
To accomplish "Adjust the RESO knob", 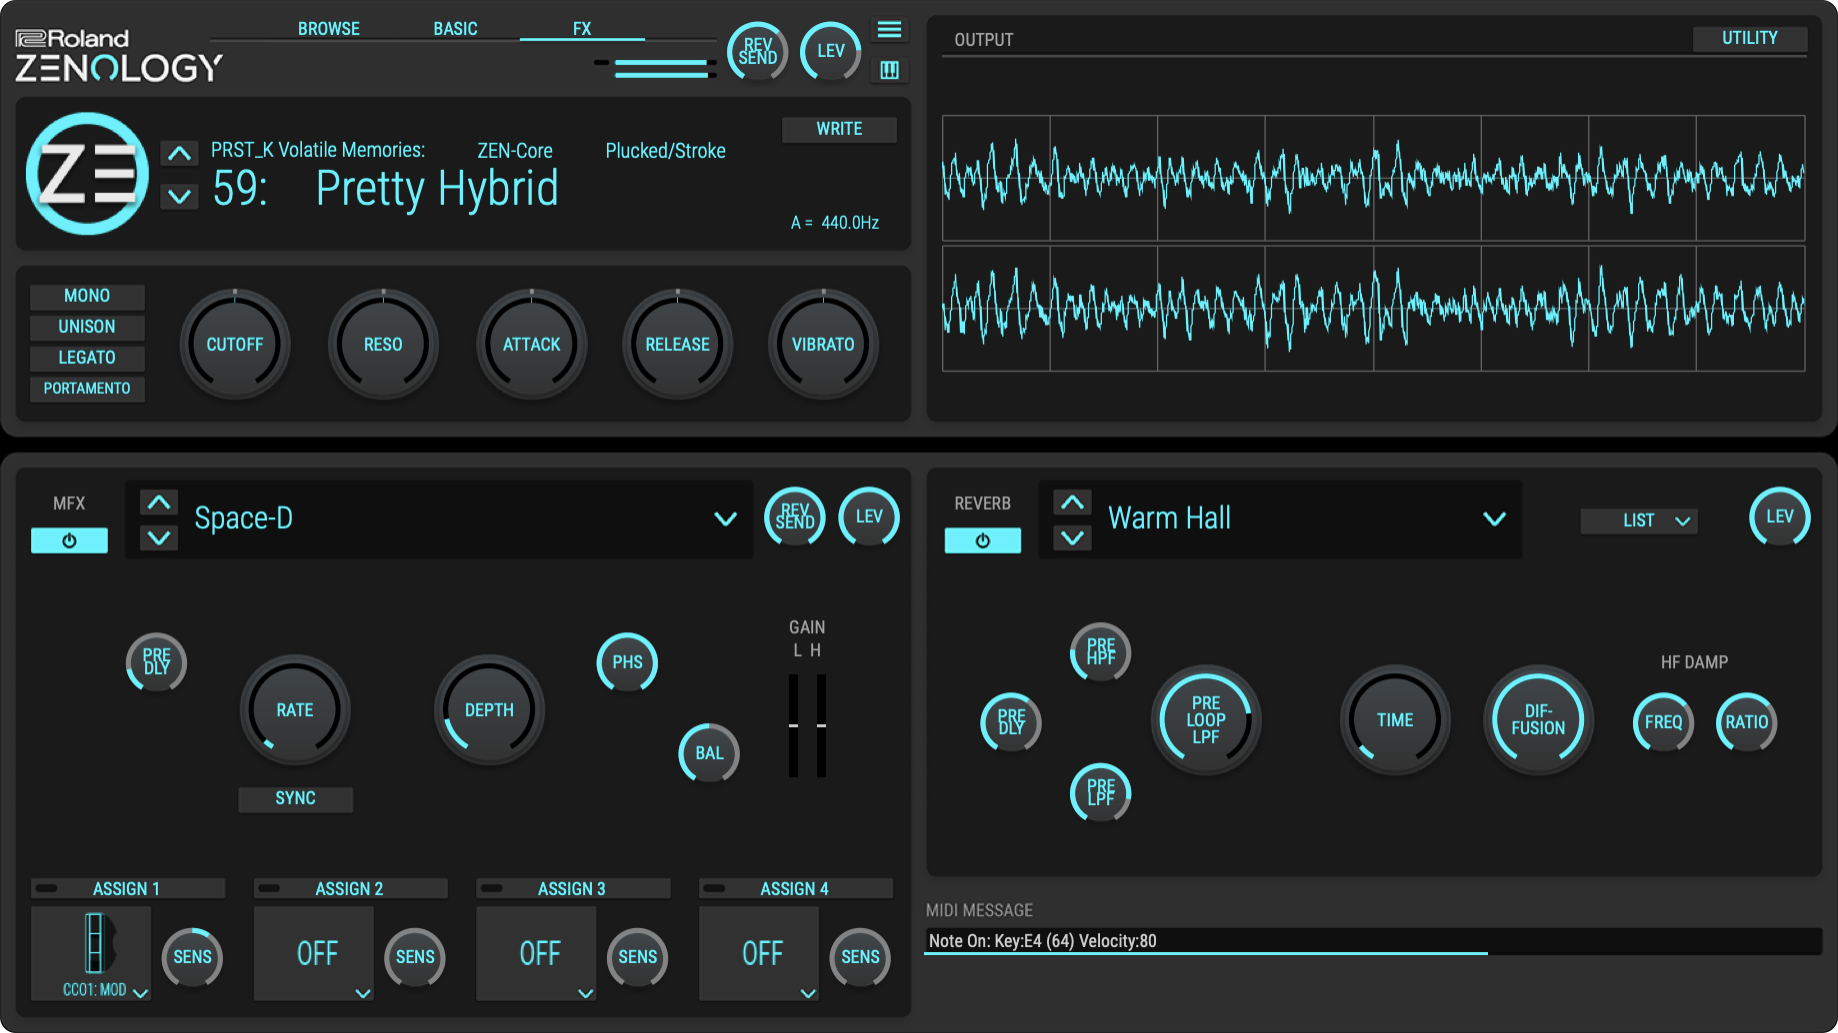I will click(x=383, y=344).
